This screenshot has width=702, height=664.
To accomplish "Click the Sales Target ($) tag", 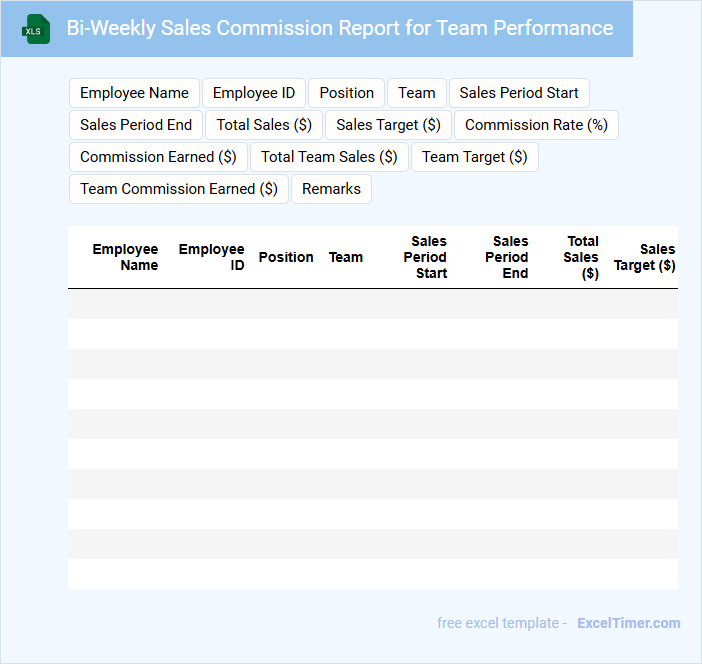I will [x=388, y=125].
